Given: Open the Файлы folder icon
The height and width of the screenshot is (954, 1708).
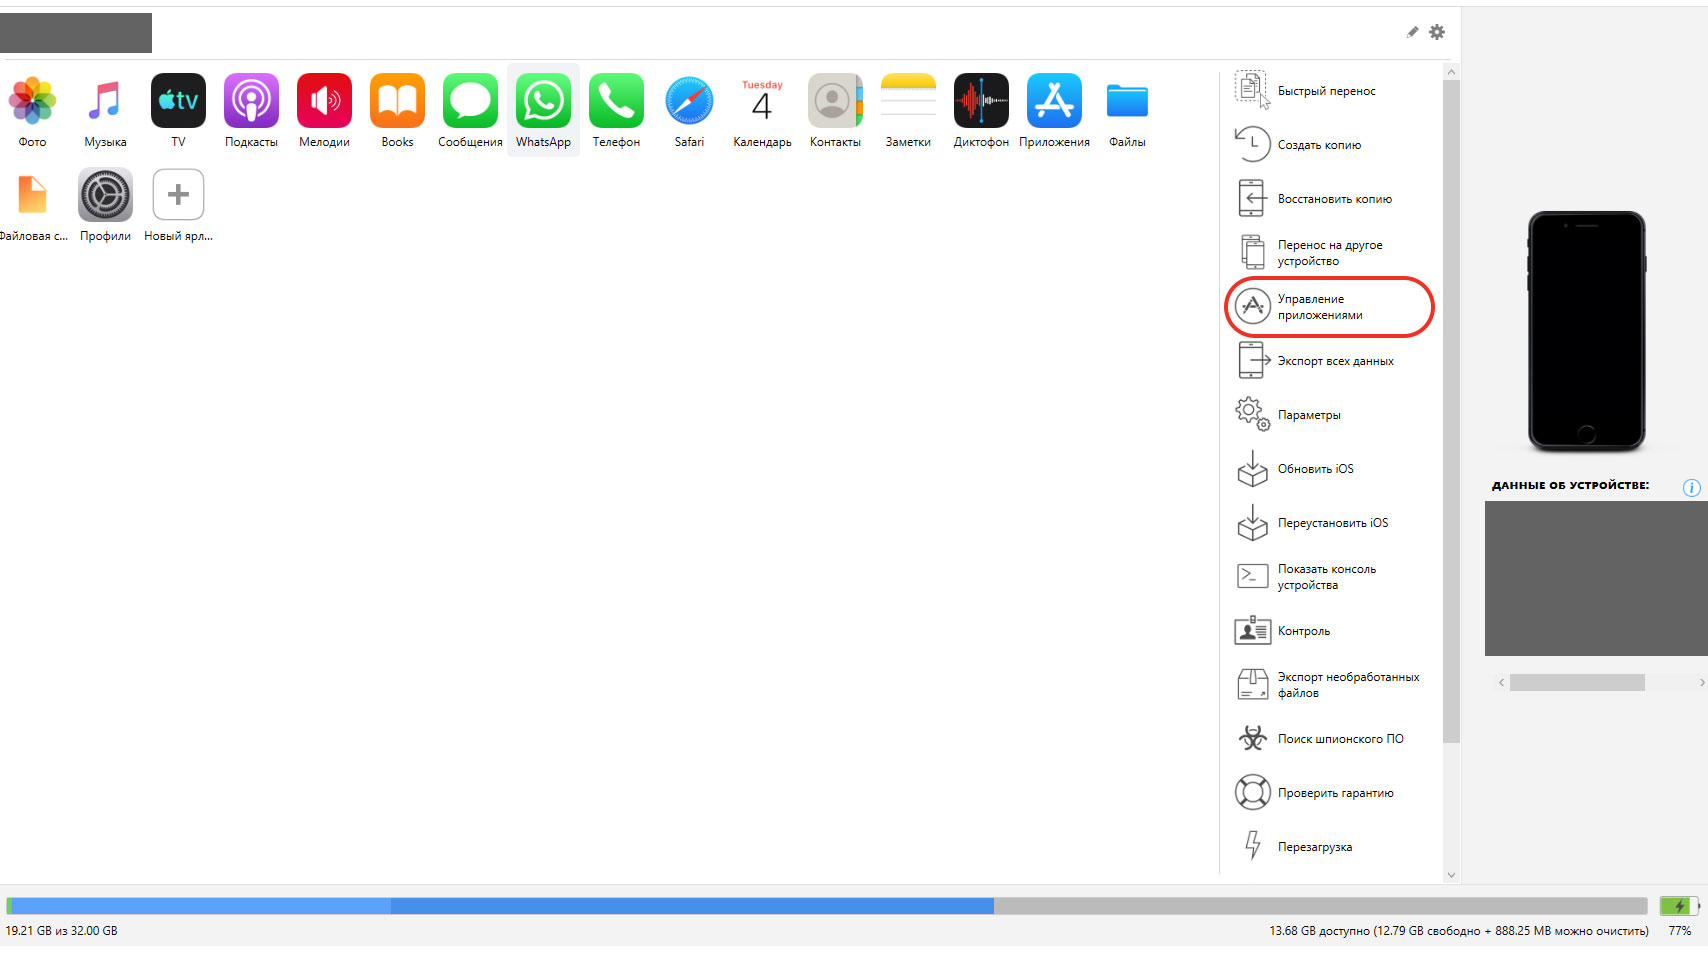Looking at the screenshot, I should pyautogui.click(x=1127, y=101).
